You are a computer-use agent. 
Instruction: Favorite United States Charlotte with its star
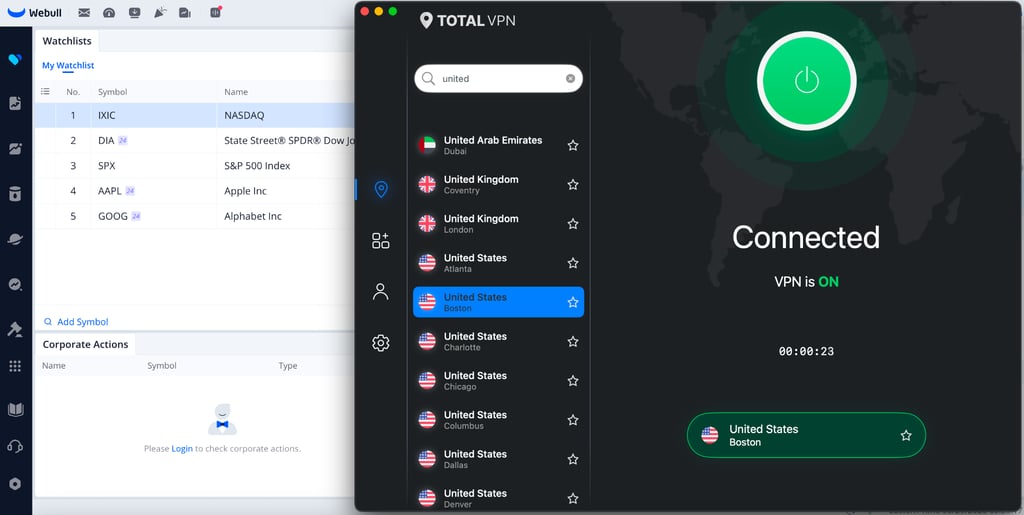point(573,341)
